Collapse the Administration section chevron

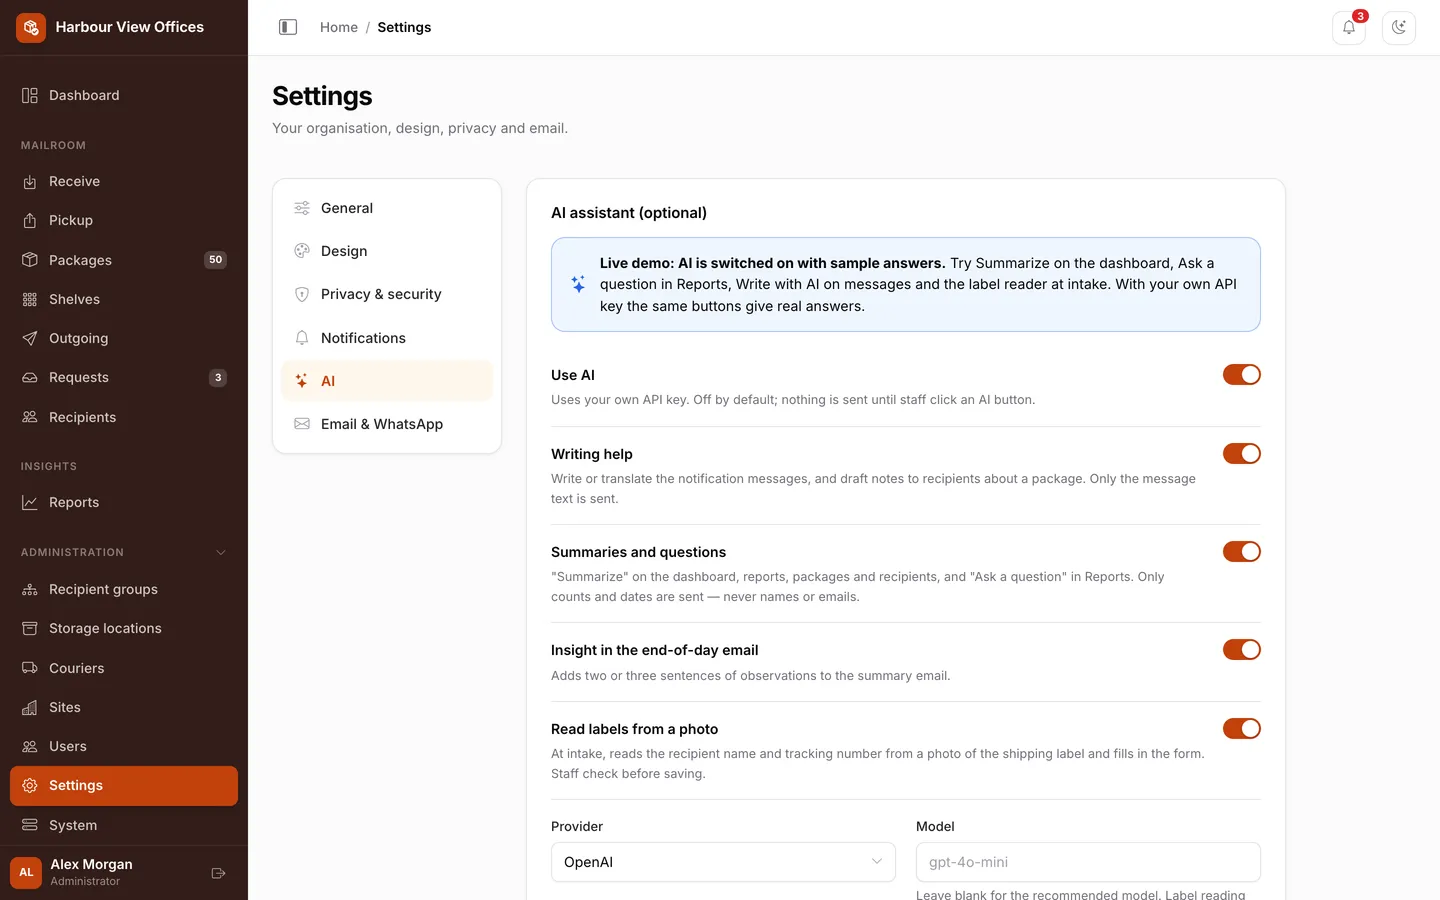point(221,553)
